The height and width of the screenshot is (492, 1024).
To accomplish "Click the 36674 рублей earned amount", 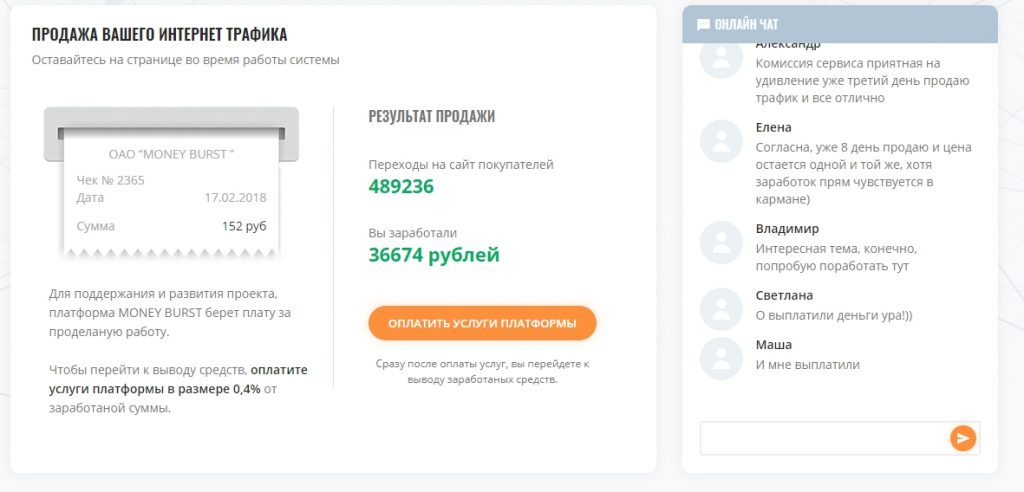I will tap(433, 255).
